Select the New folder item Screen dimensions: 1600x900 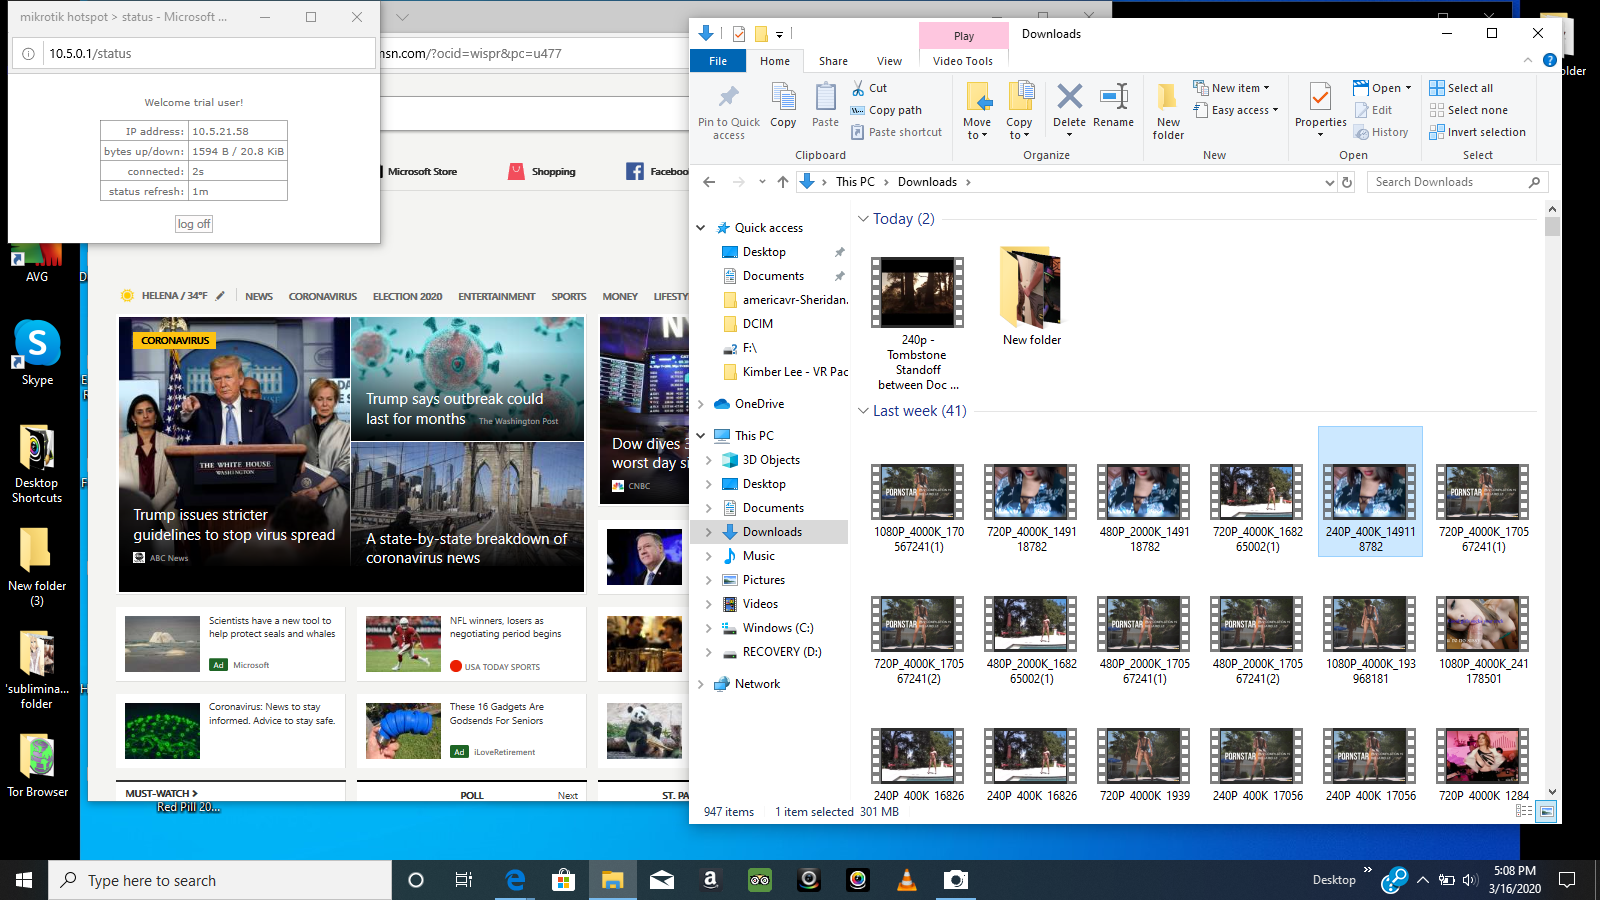click(1032, 297)
